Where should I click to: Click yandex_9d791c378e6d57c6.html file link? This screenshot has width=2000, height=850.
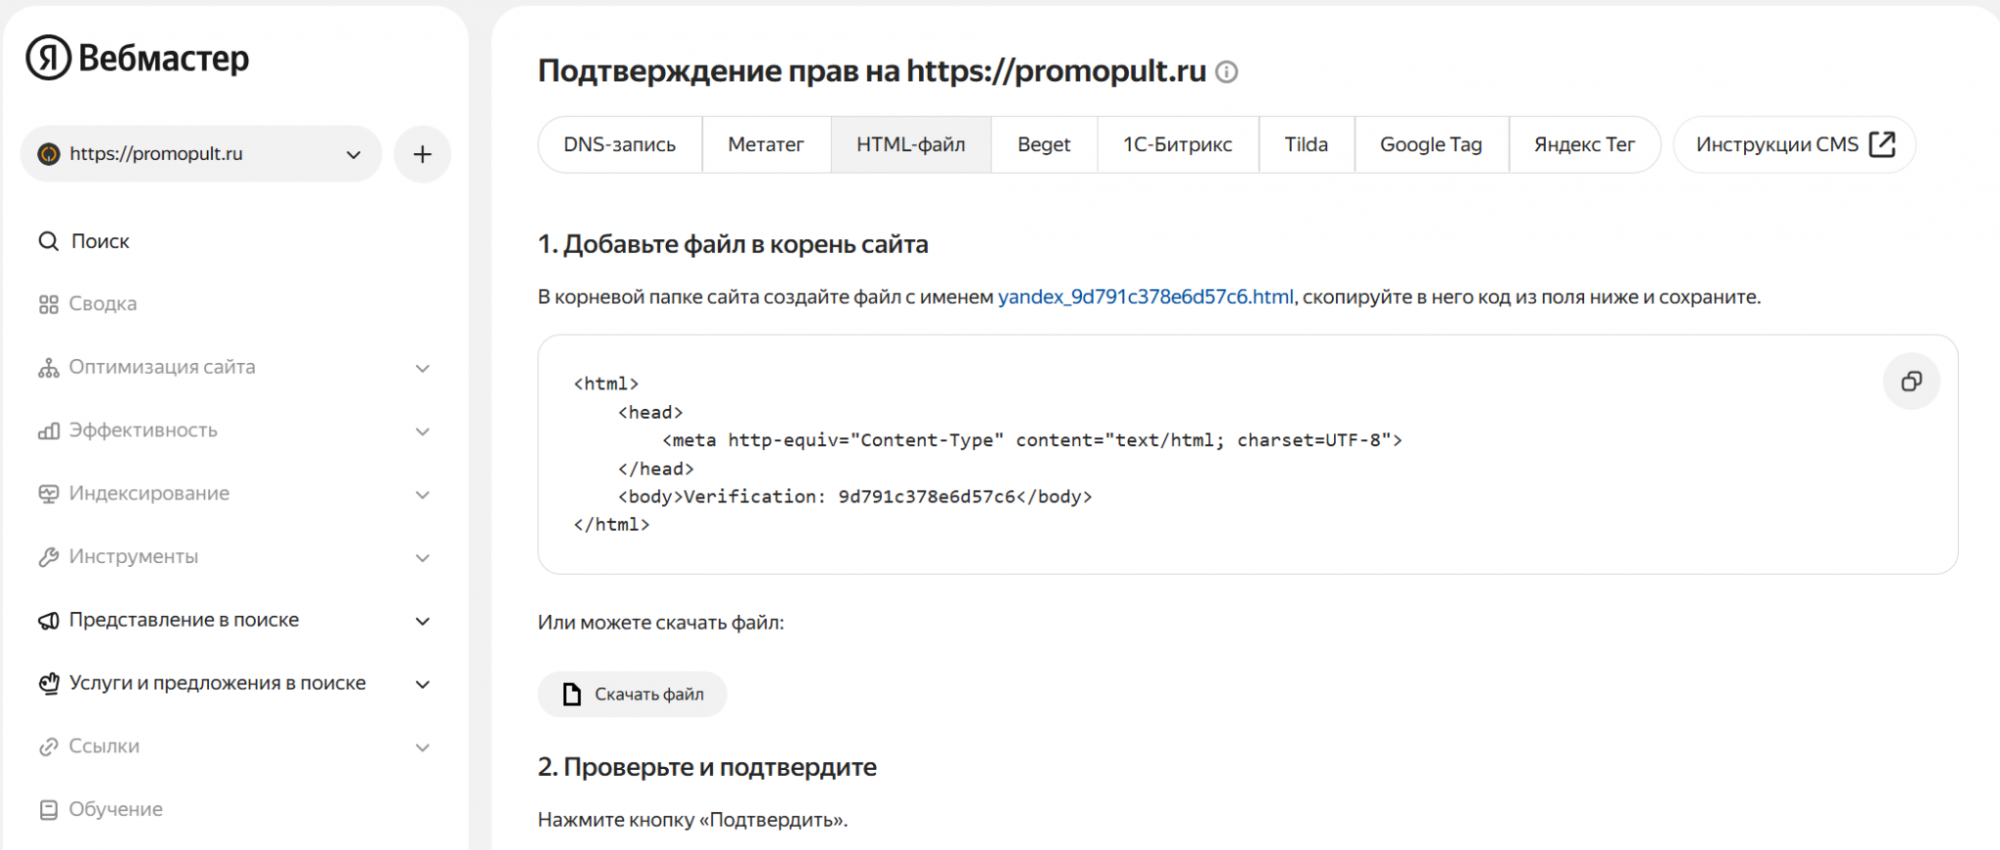point(1145,297)
